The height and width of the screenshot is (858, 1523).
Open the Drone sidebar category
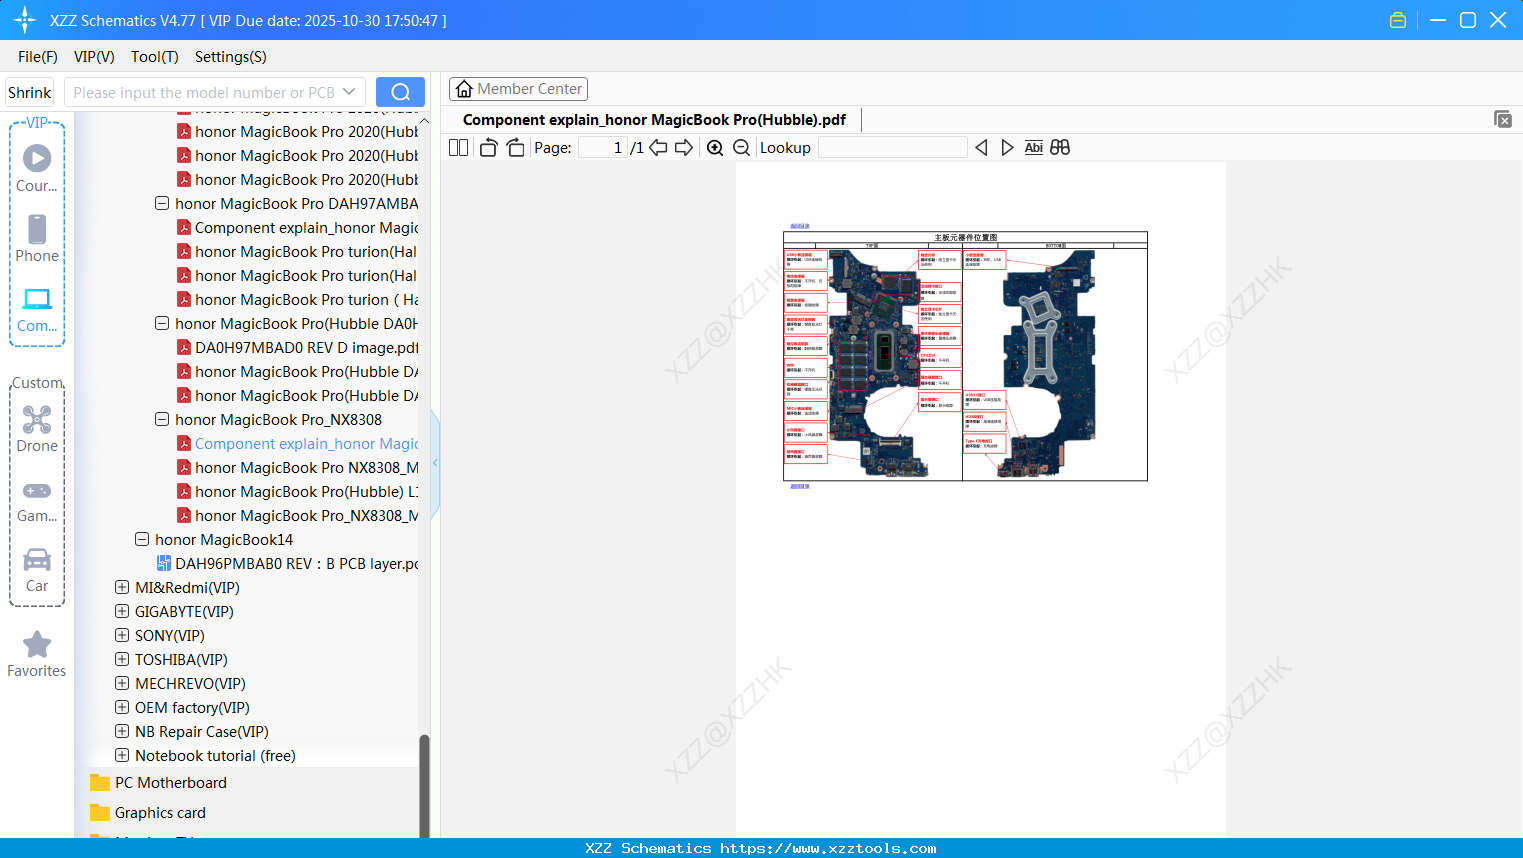point(37,429)
